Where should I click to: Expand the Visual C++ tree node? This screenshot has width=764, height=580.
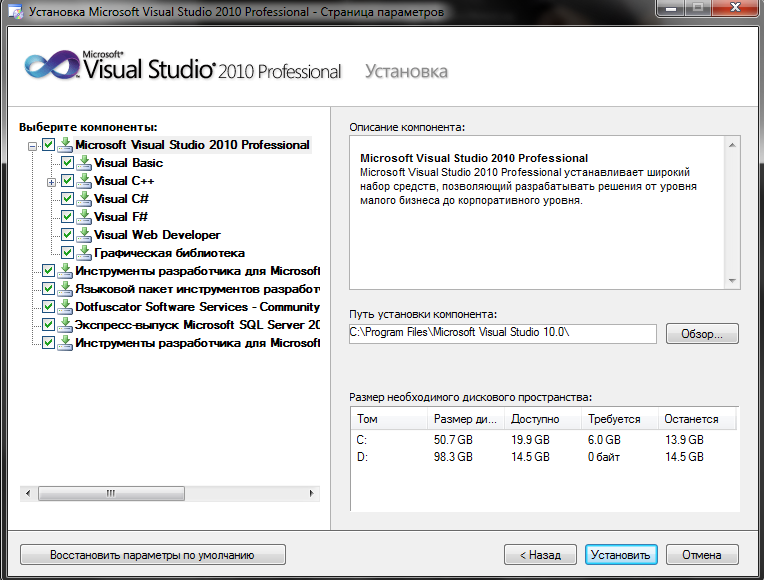pyautogui.click(x=51, y=182)
